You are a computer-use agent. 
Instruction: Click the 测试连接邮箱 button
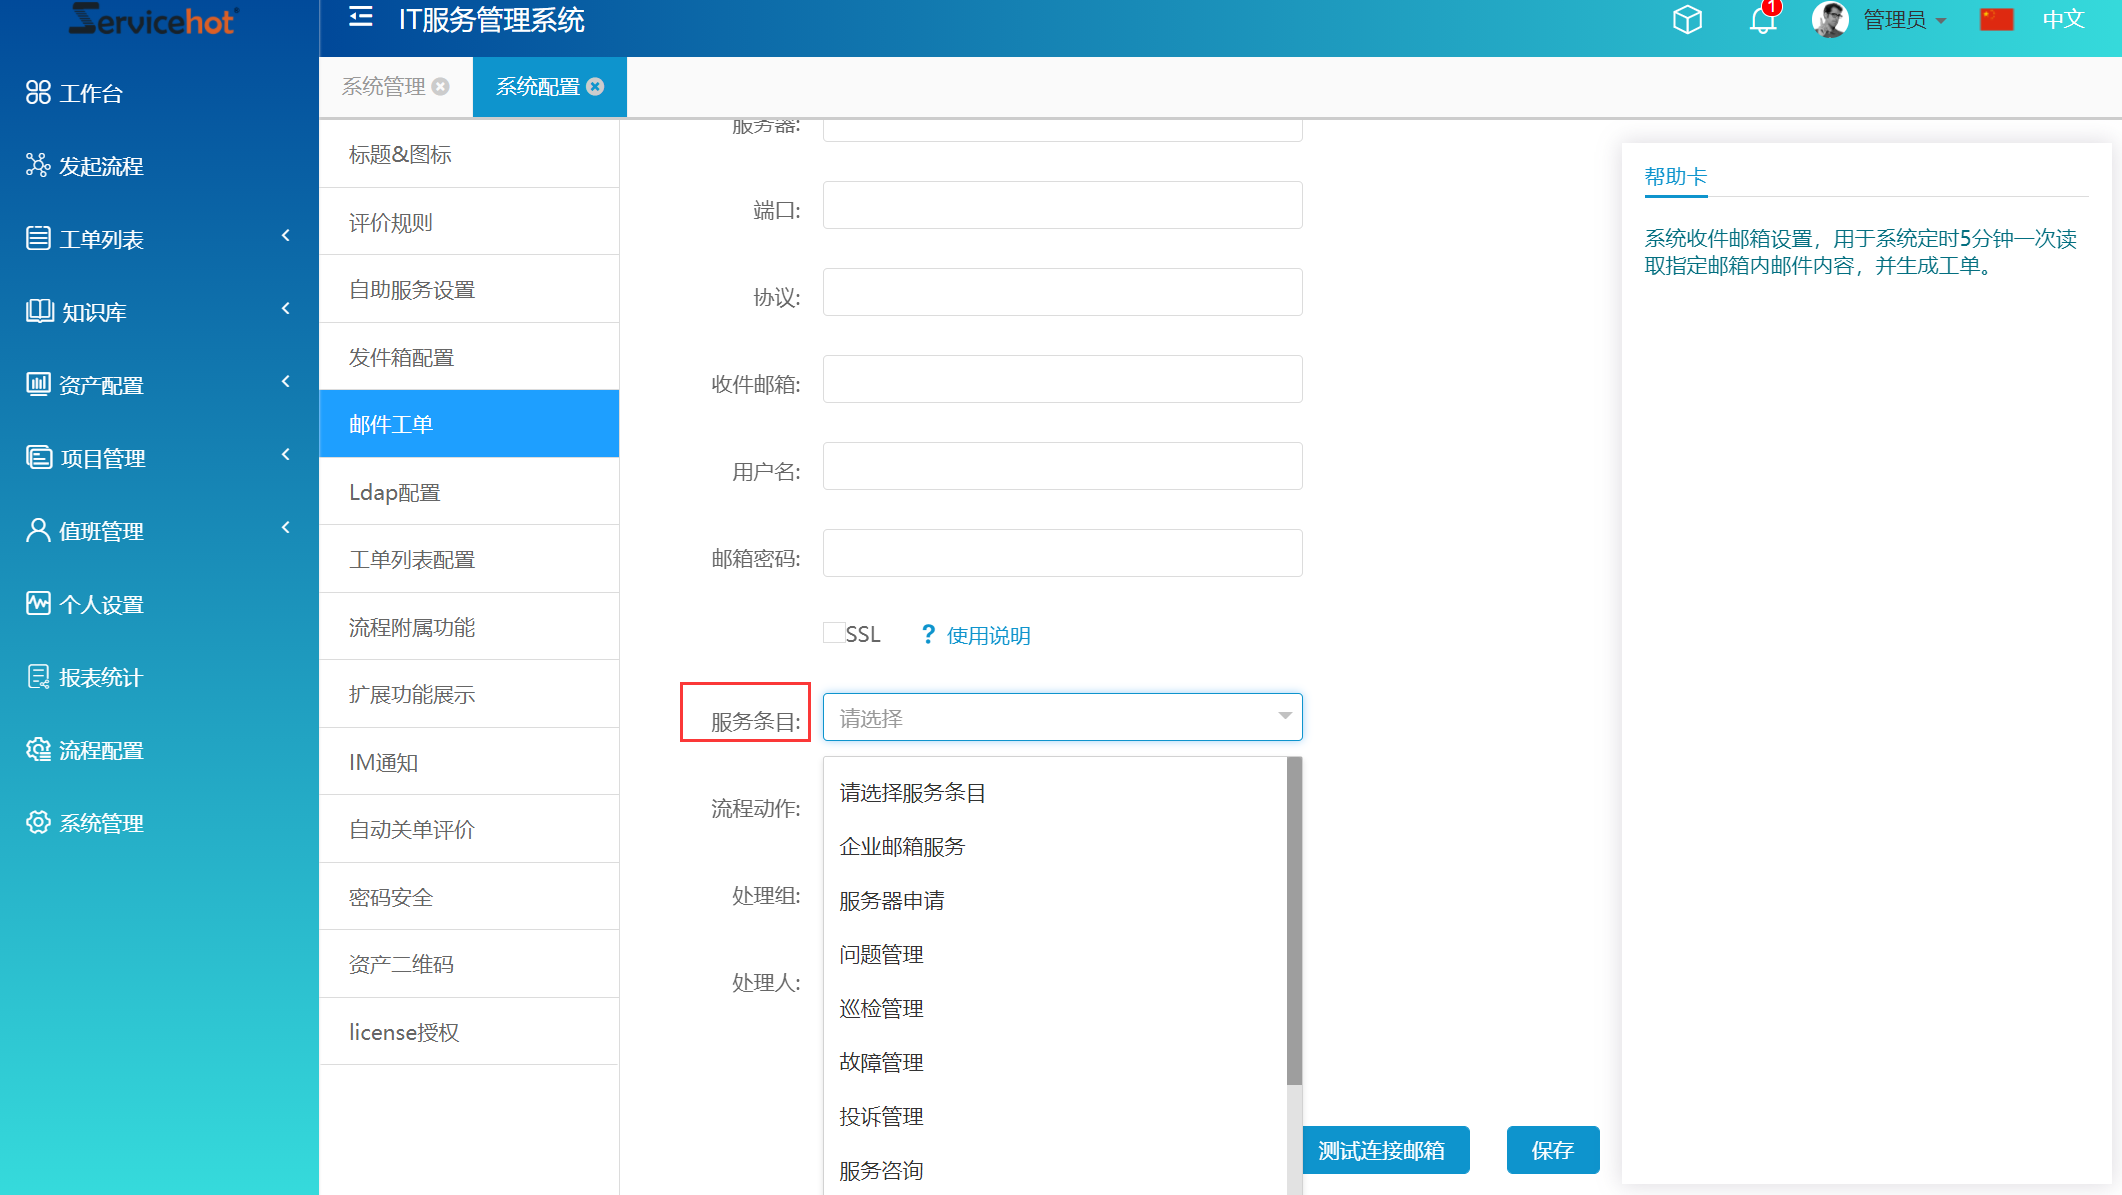click(x=1384, y=1150)
